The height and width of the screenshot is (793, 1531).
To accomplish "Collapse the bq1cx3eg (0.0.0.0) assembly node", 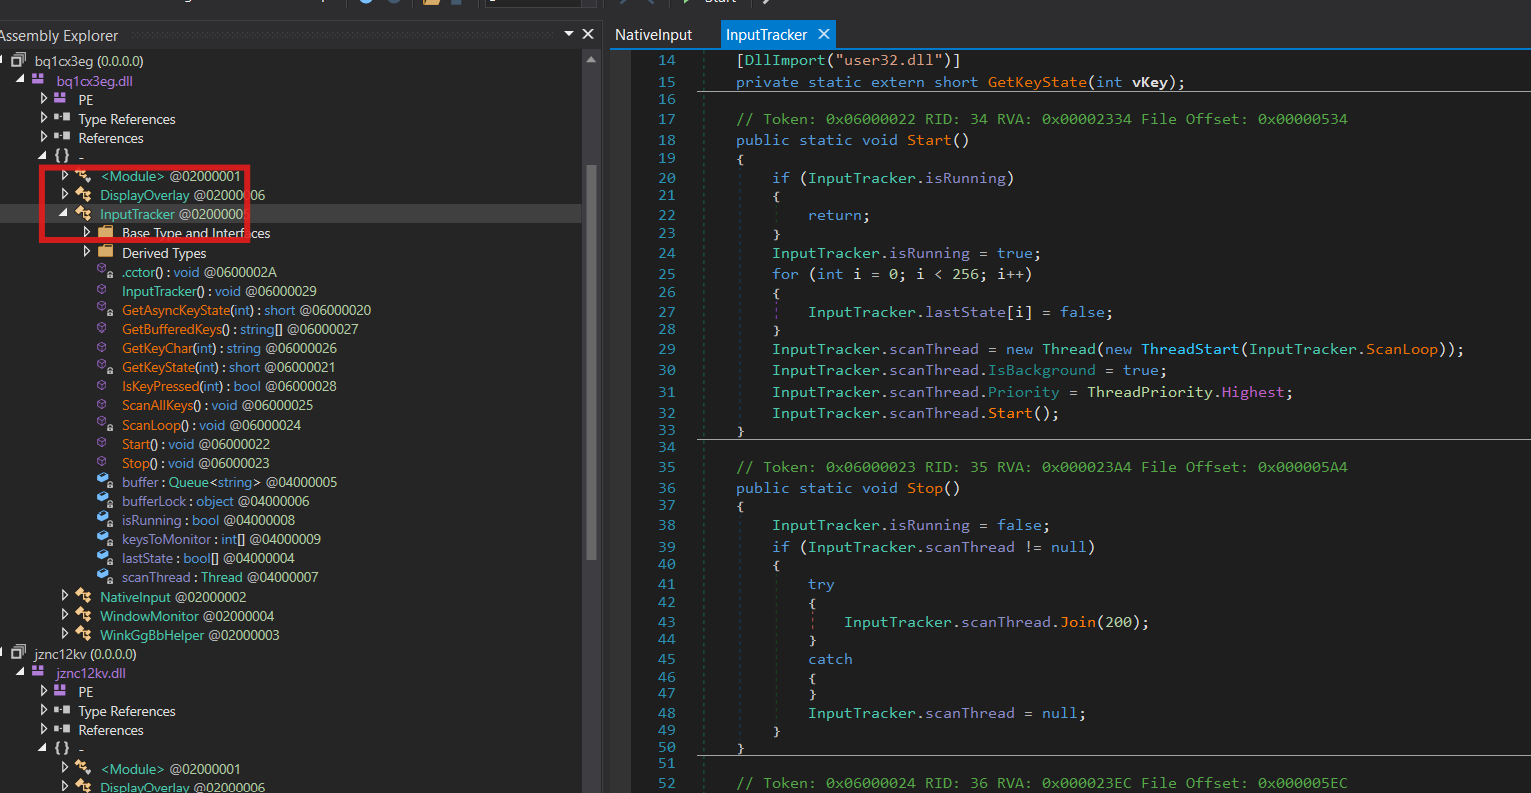I will pos(3,62).
